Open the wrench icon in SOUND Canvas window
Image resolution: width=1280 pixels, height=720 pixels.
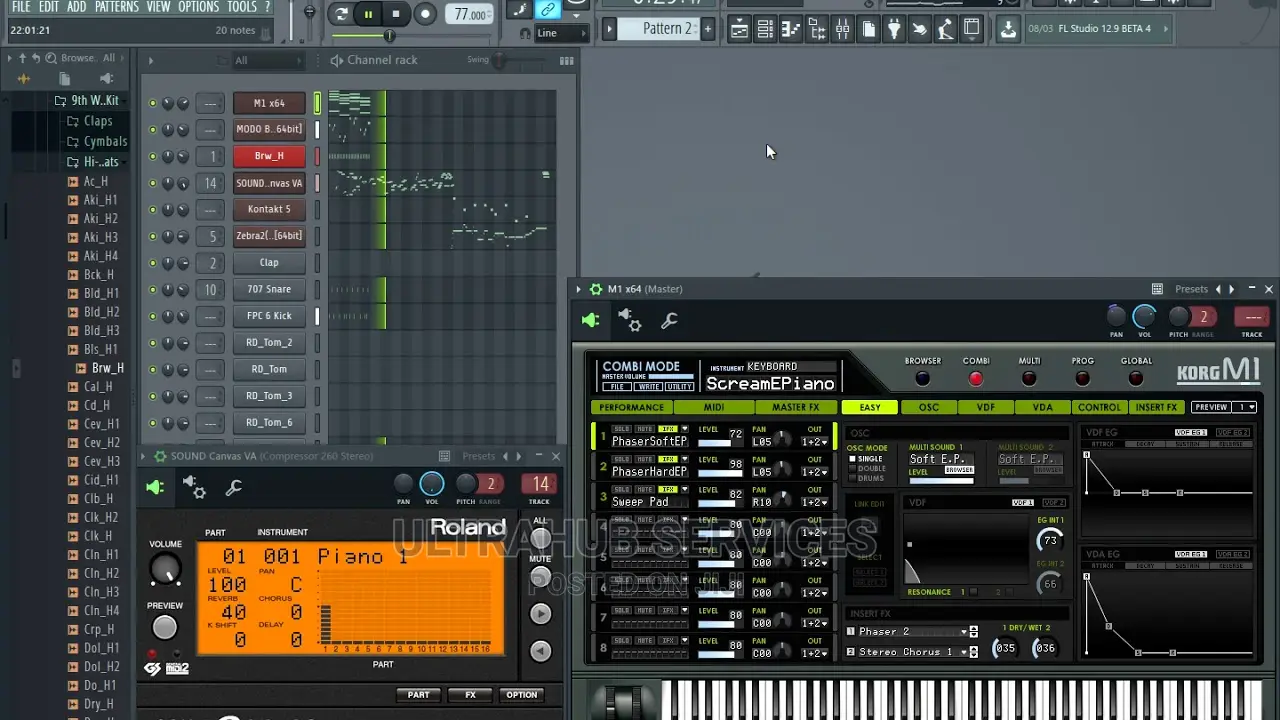click(x=234, y=487)
